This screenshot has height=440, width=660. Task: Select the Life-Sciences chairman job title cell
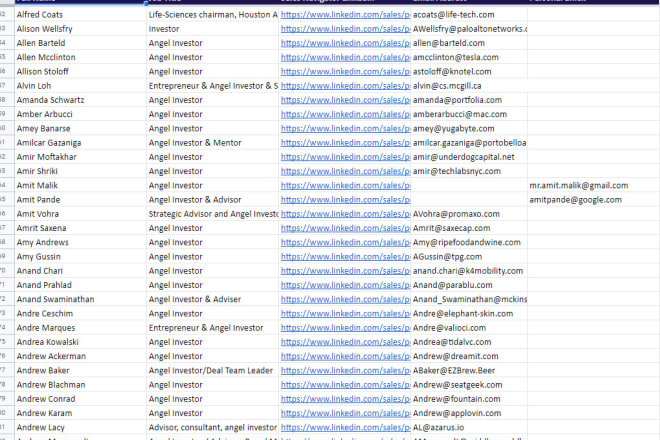(x=212, y=15)
